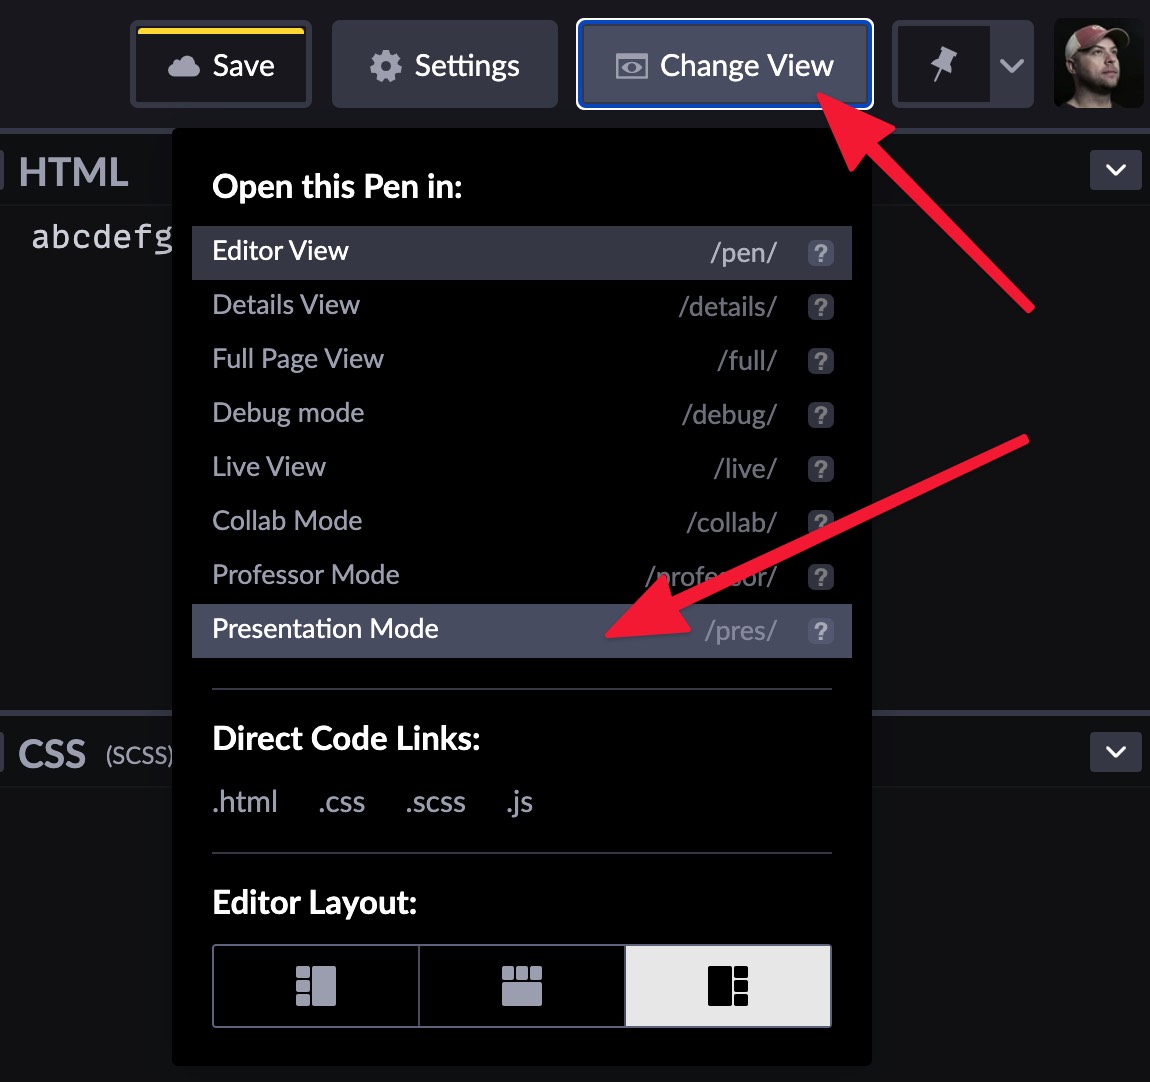
Task: Click help icon for Debug mode
Action: pos(821,415)
